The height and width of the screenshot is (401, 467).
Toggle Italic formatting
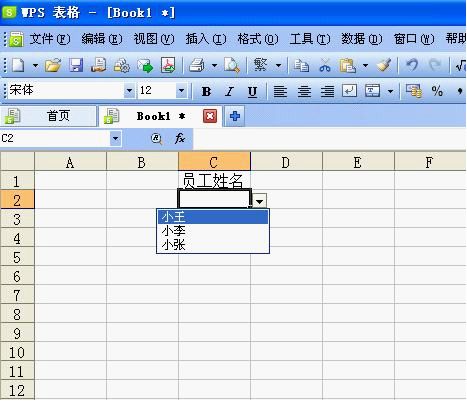pos(229,91)
